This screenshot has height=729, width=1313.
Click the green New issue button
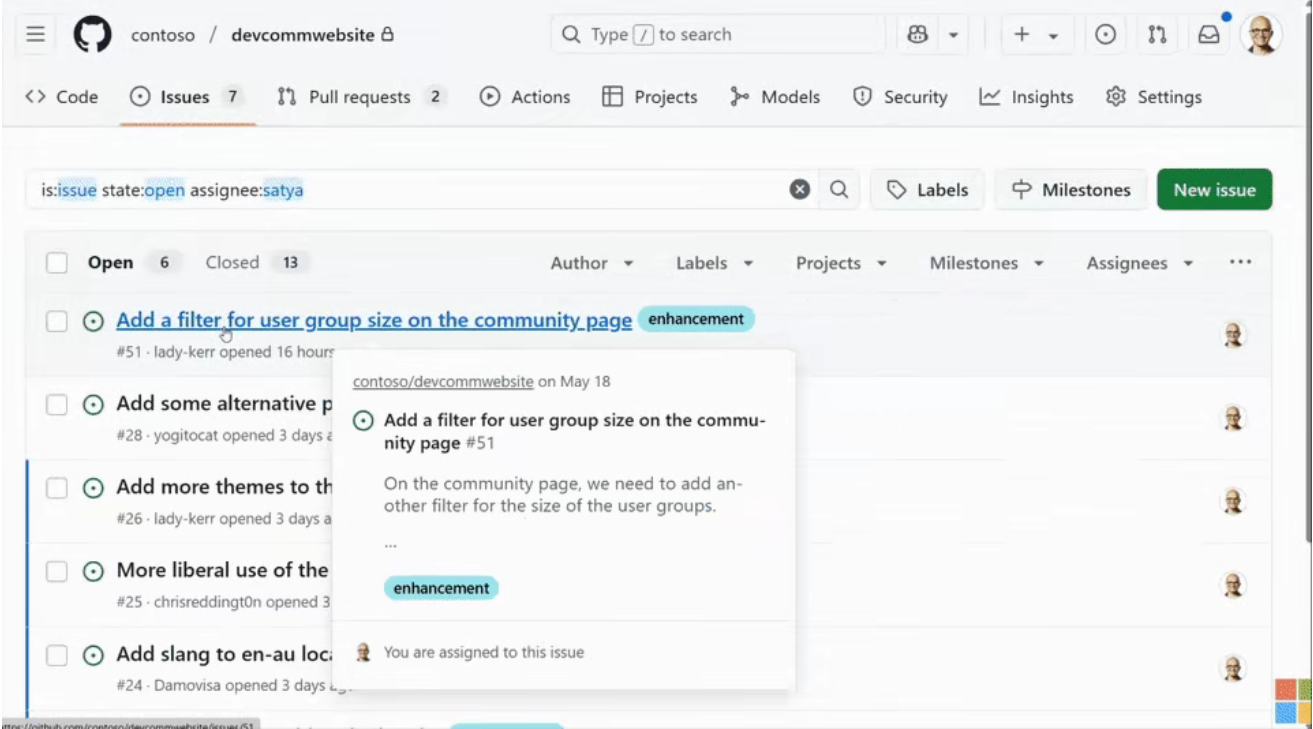point(1214,190)
